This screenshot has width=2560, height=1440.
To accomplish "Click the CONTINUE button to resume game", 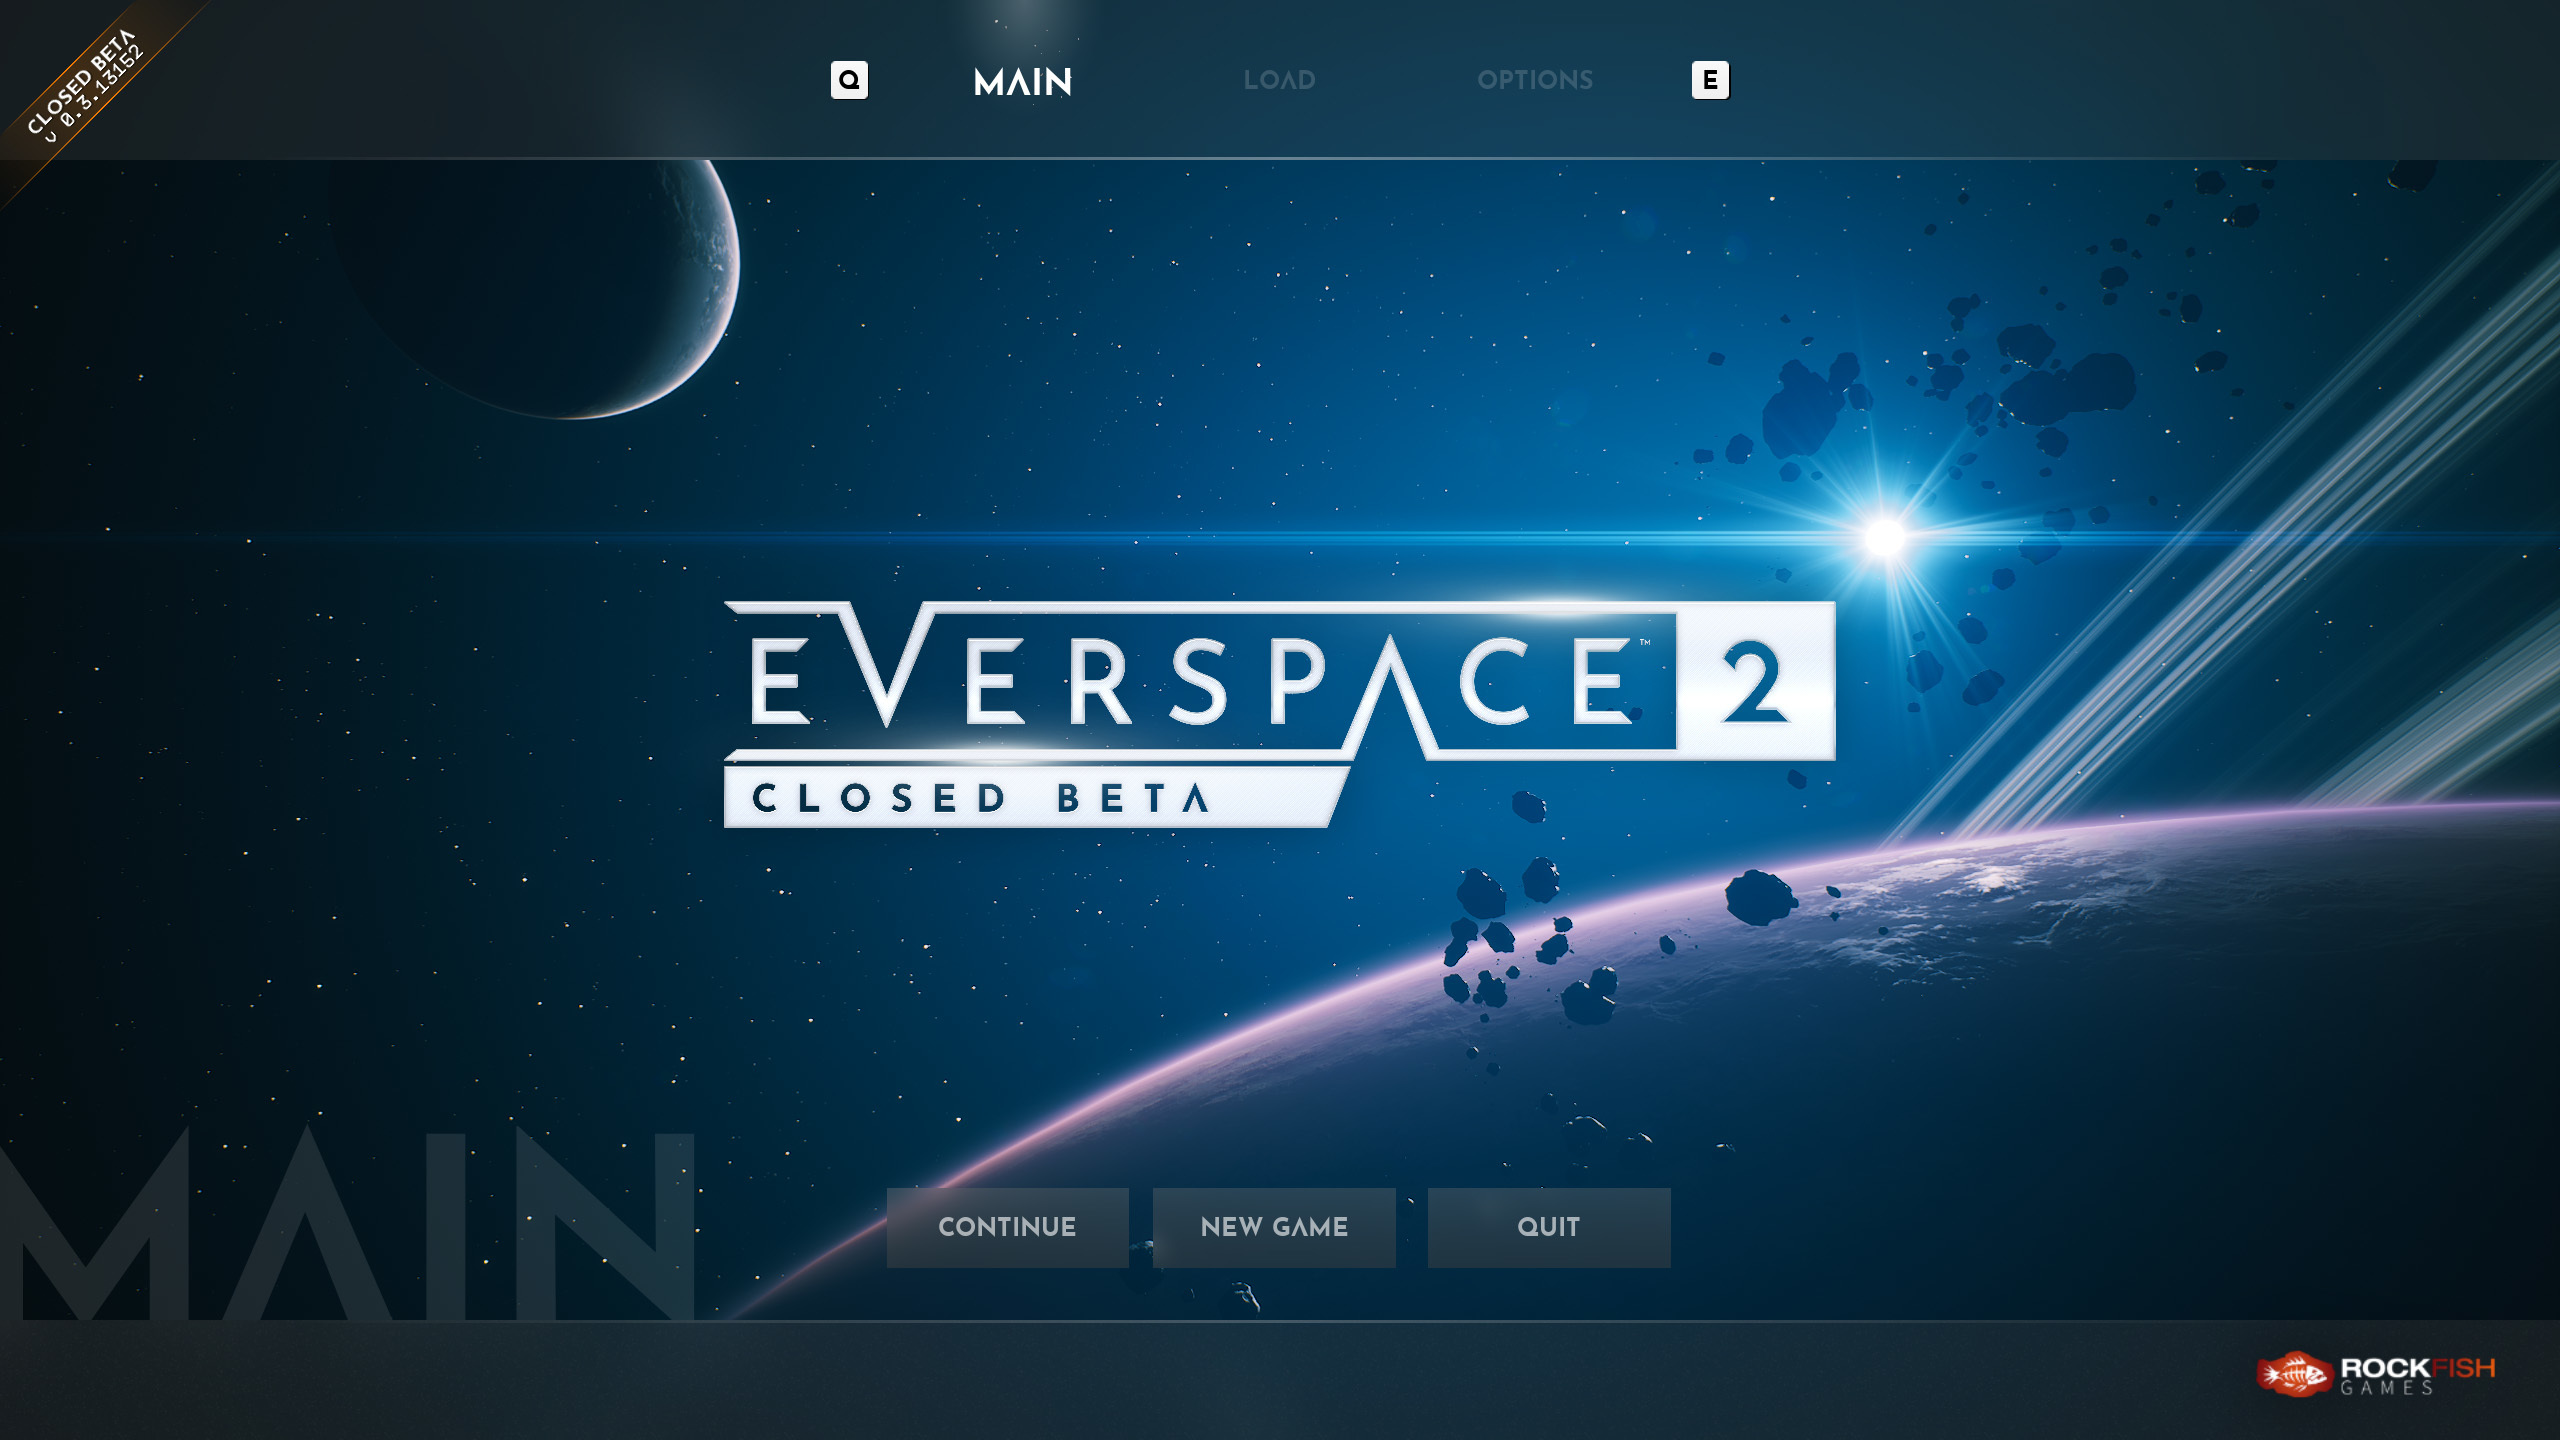I will coord(1007,1227).
